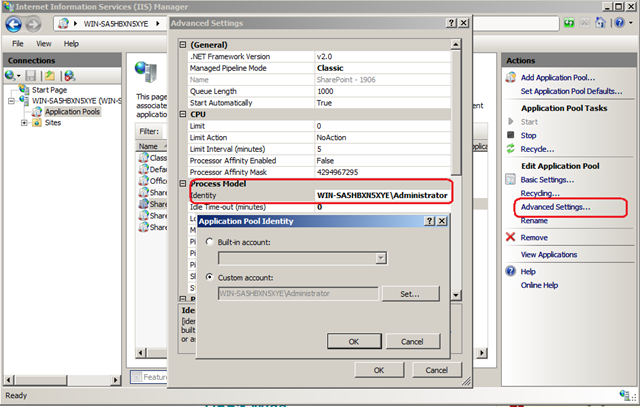This screenshot has height=407, width=640.
Task: Collapse the WIN-SA5HBXN5XYE server node
Action: 11,100
